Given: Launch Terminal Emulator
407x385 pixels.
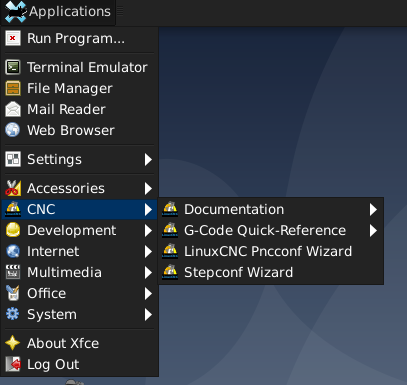Looking at the screenshot, I should point(80,67).
